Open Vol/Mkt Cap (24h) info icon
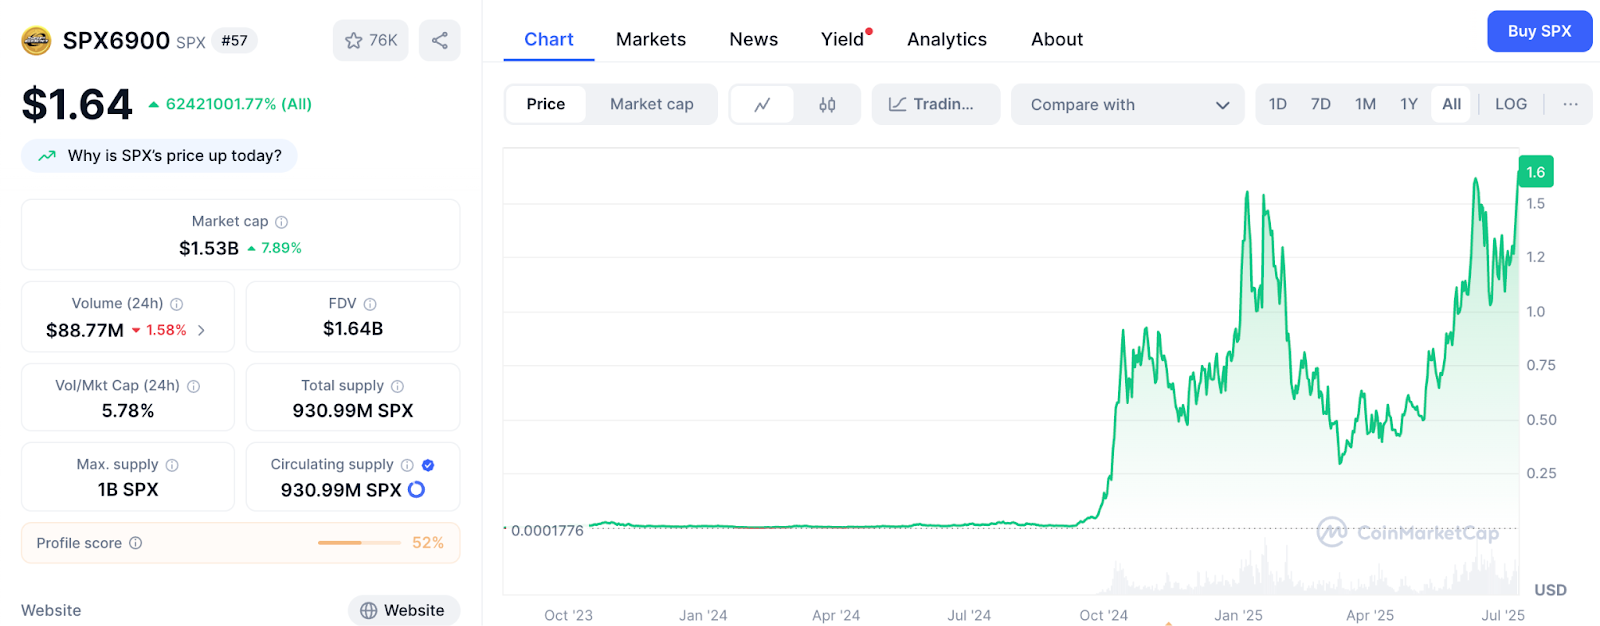Screen dimensions: 1600x626 pos(193,386)
